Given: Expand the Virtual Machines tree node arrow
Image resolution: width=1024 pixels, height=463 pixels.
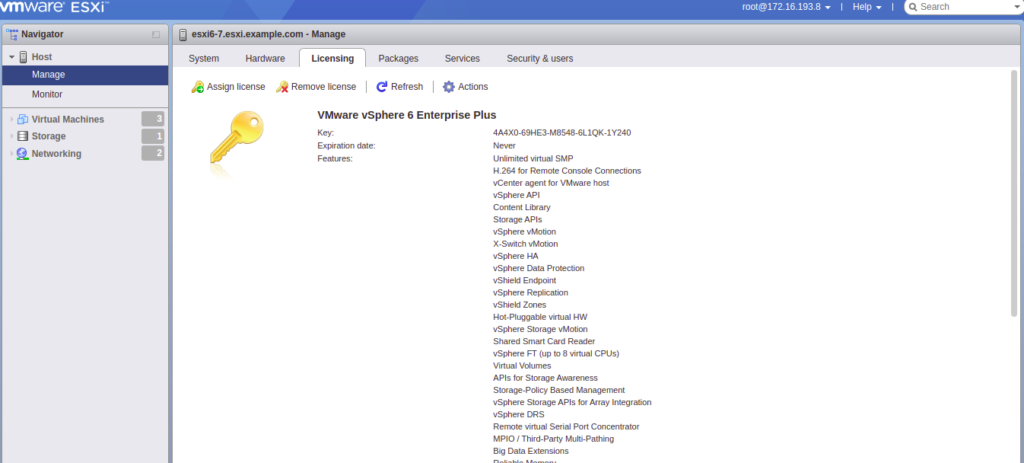Looking at the screenshot, I should click(x=12, y=120).
